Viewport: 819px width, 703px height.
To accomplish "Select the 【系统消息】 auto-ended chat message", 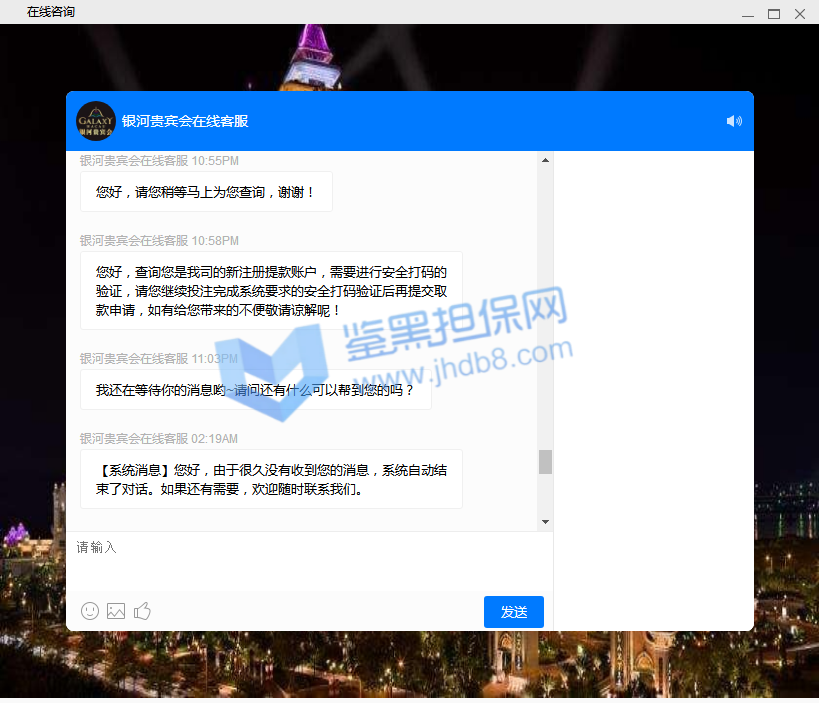I will click(271, 479).
